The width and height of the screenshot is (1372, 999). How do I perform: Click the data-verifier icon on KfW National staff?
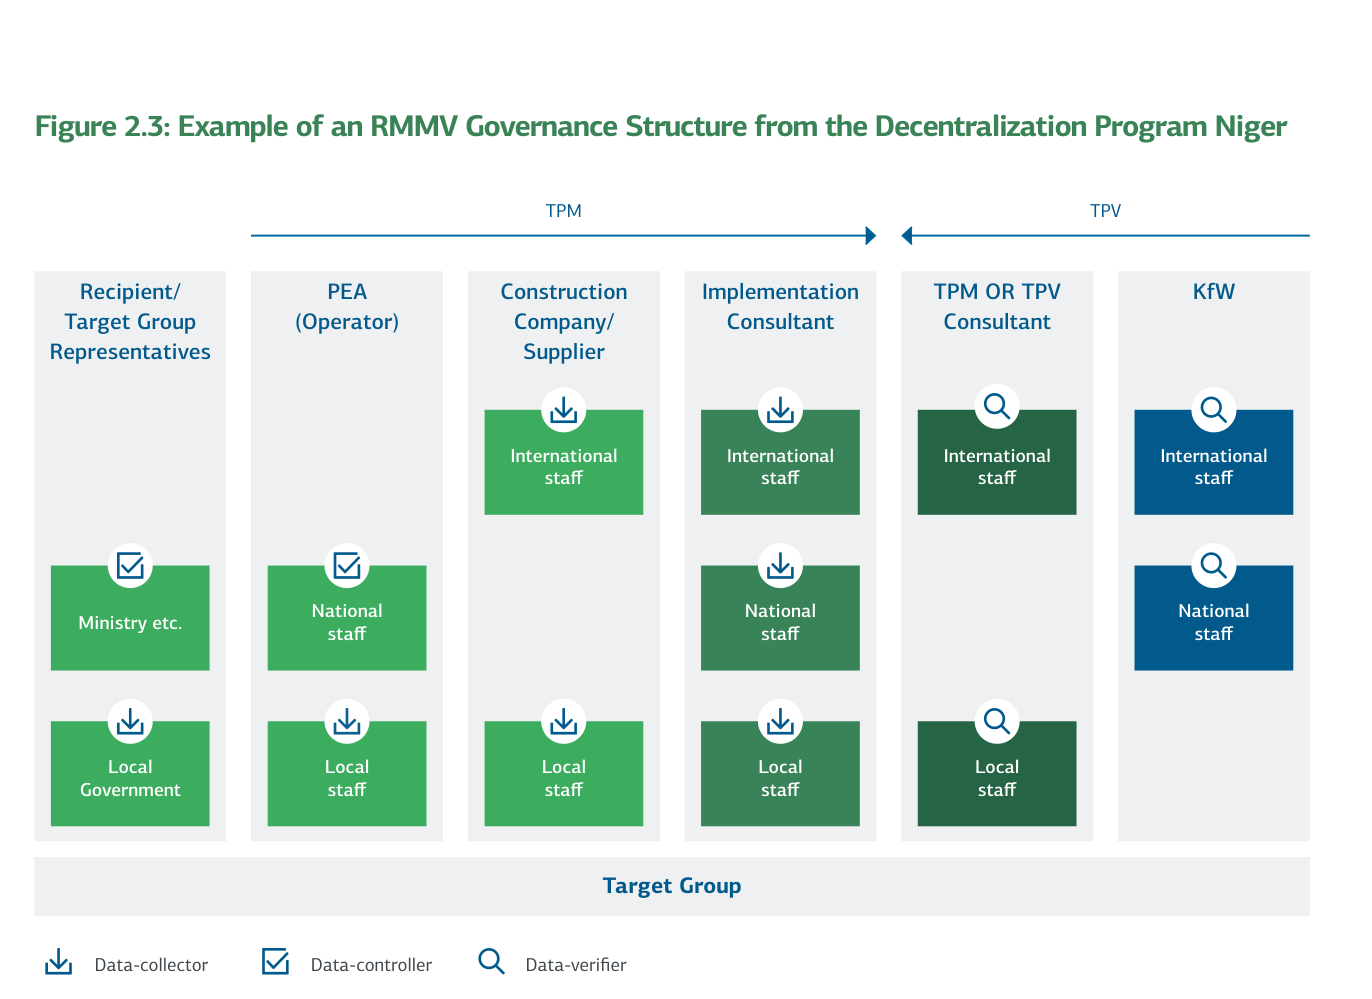coord(1213,565)
